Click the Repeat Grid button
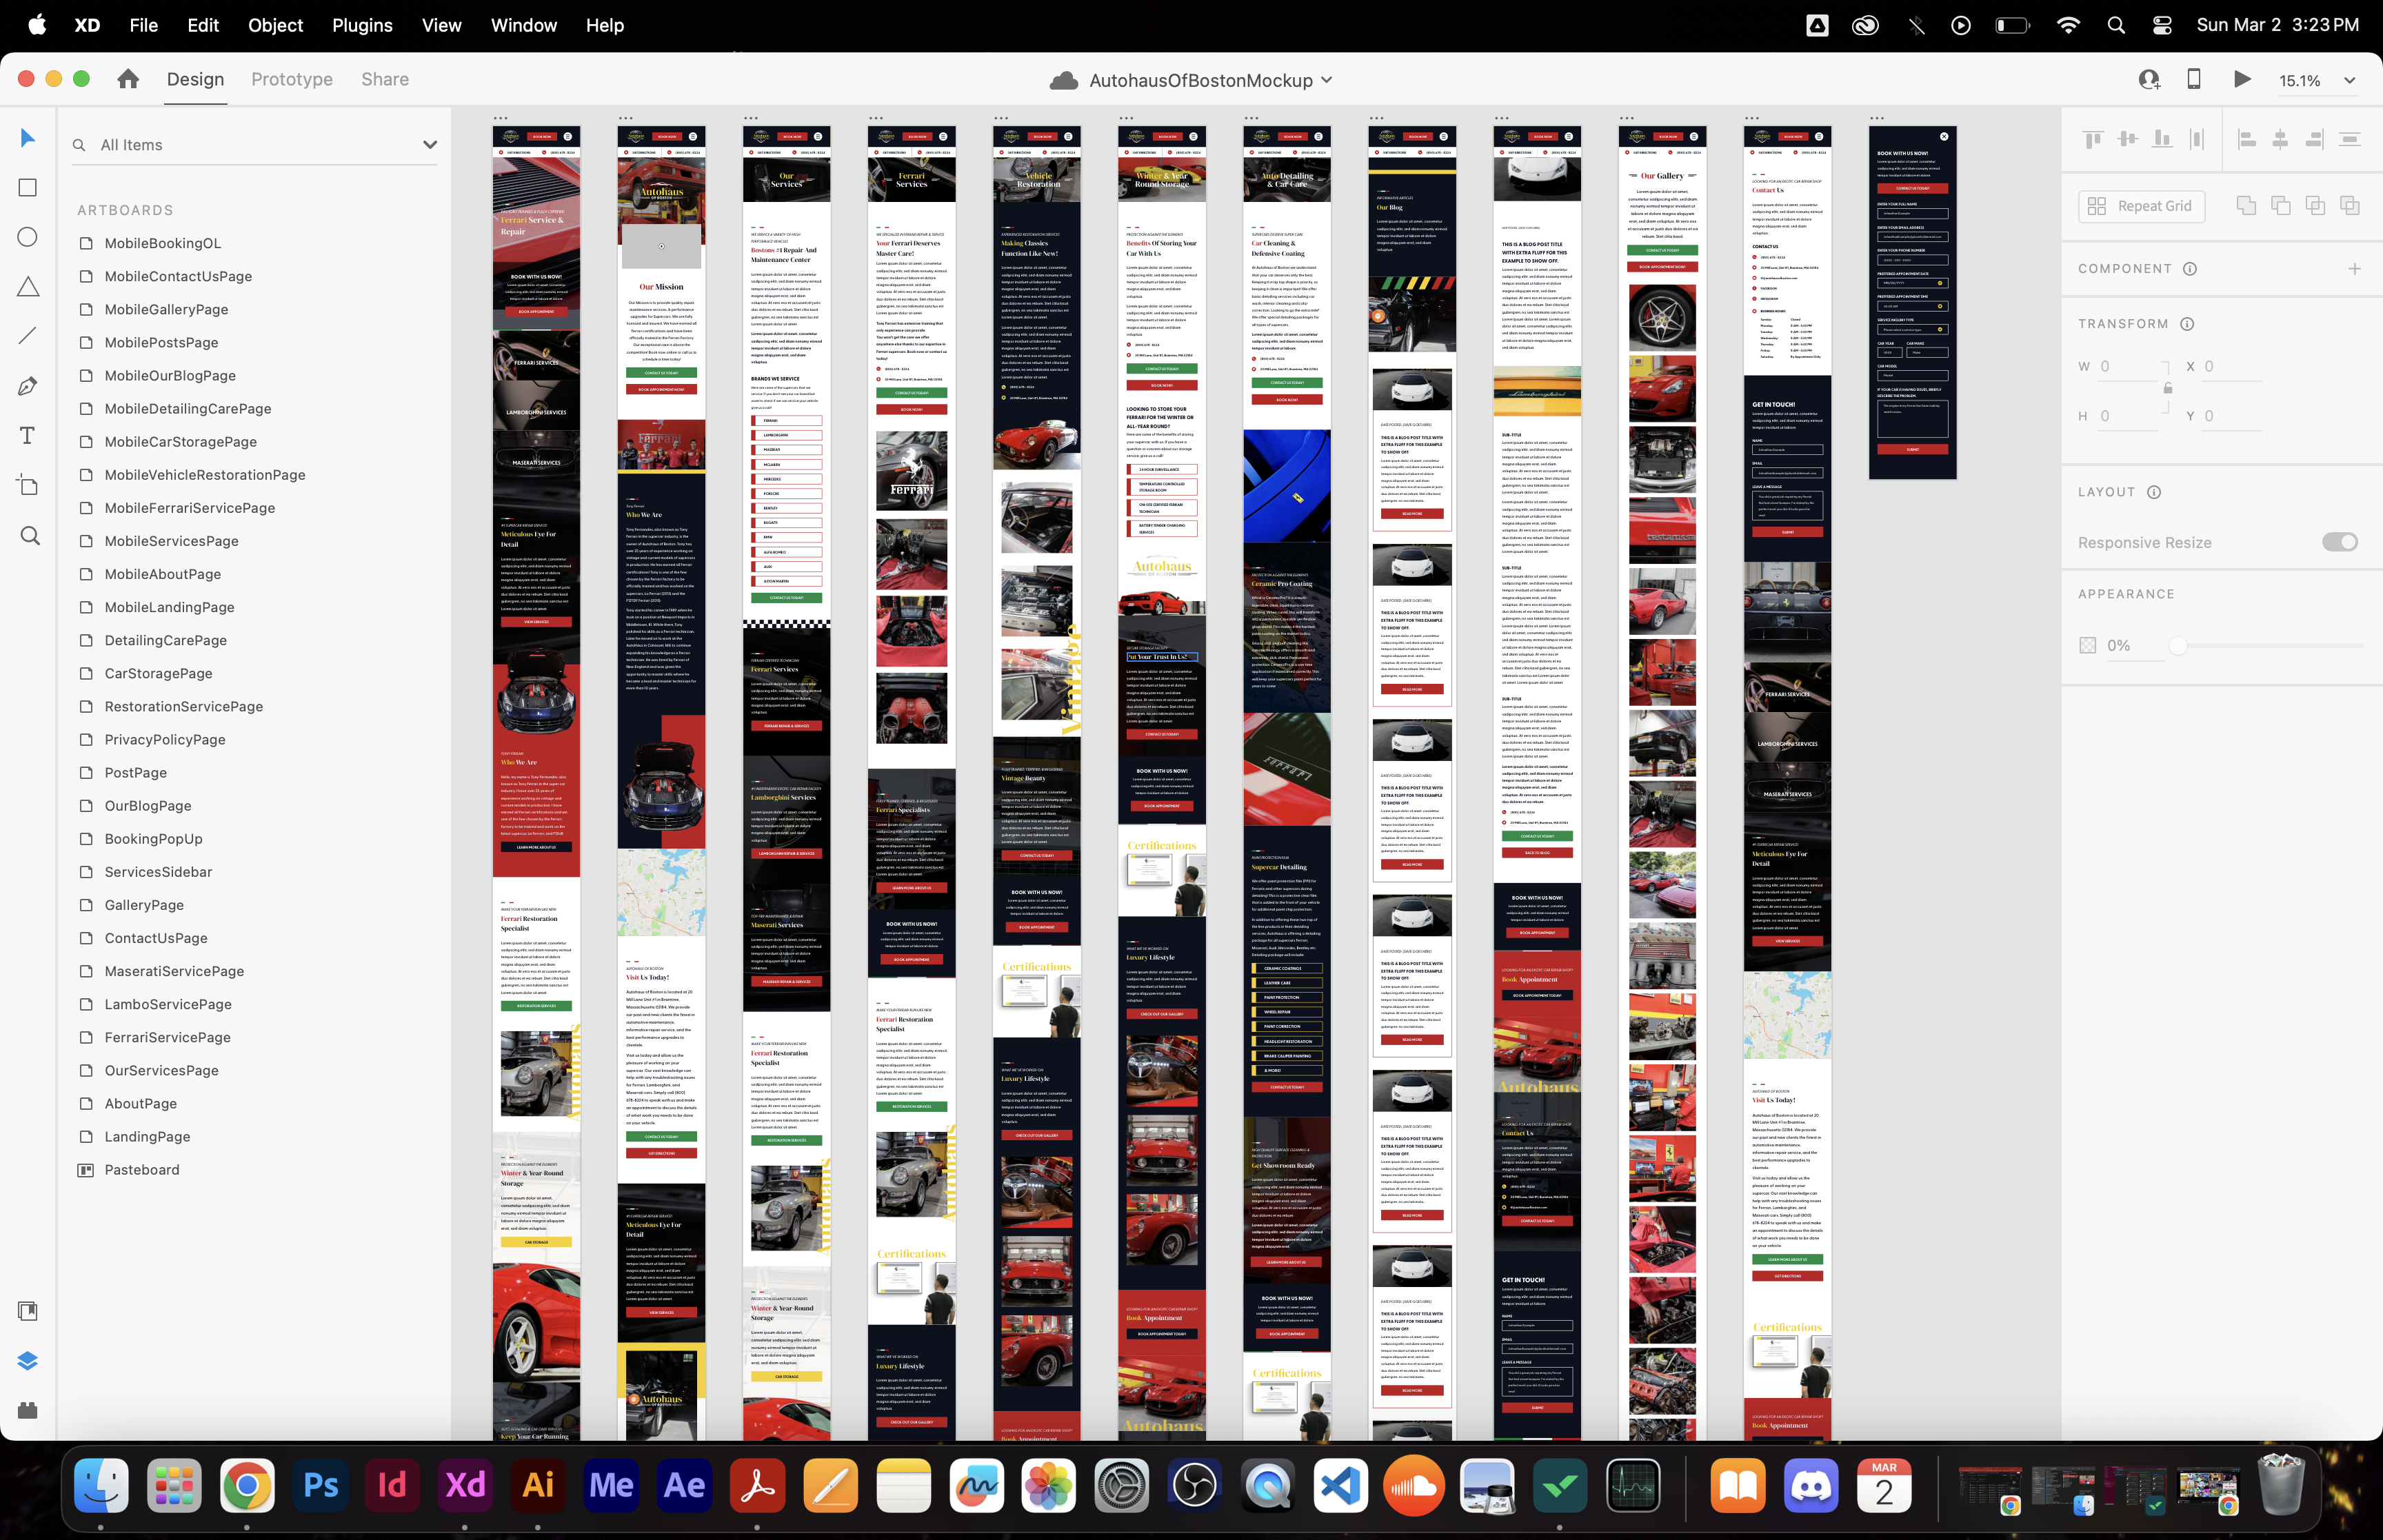 [2141, 206]
